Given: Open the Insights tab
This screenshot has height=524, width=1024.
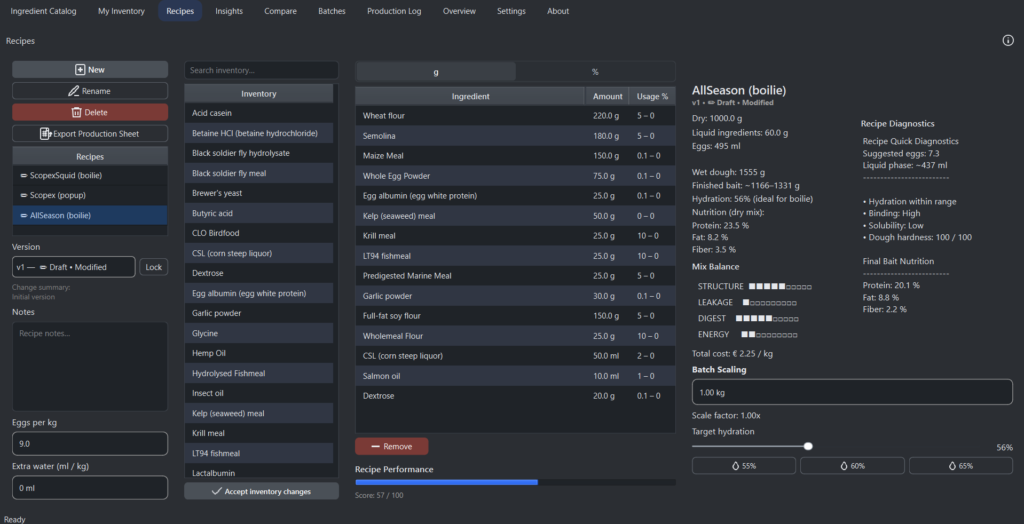Looking at the screenshot, I should [x=229, y=11].
